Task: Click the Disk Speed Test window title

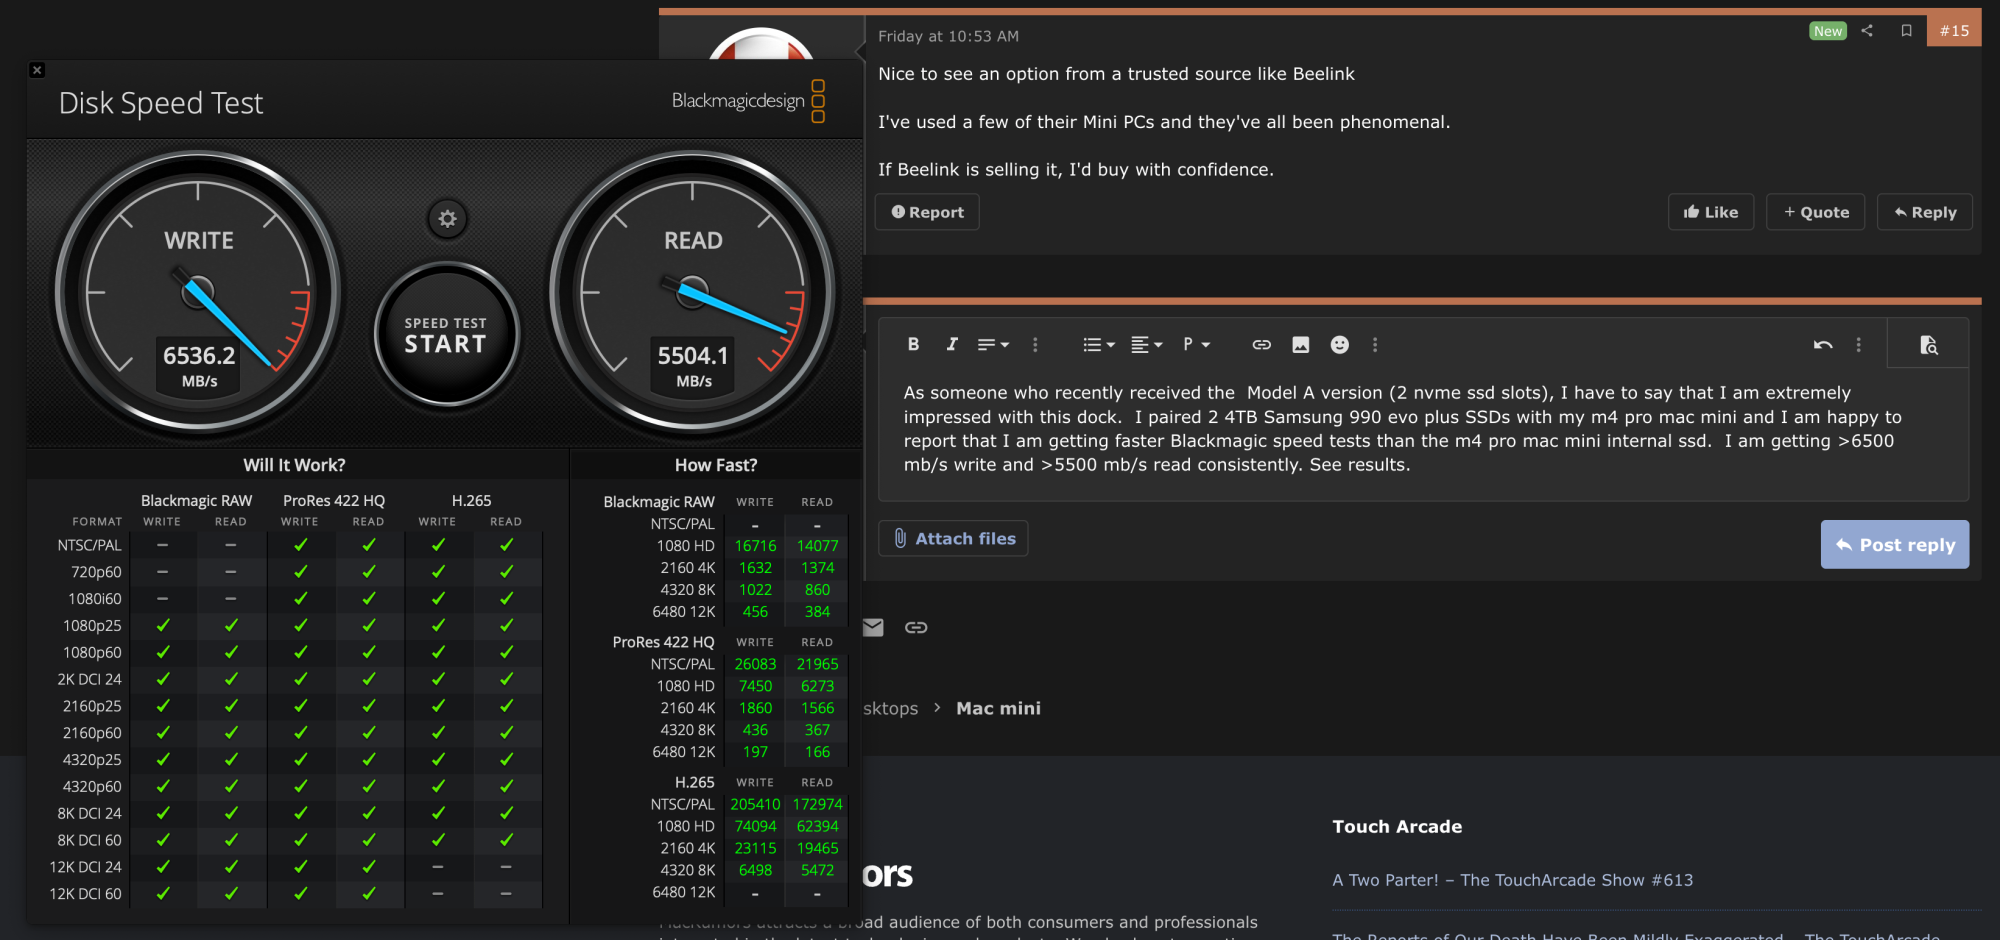Action: point(161,103)
